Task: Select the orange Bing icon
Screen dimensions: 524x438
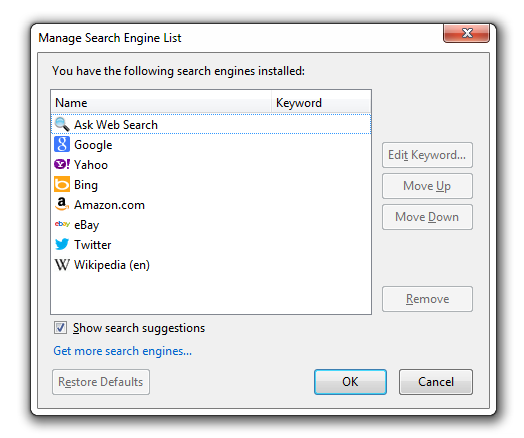Action: pyautogui.click(x=62, y=184)
